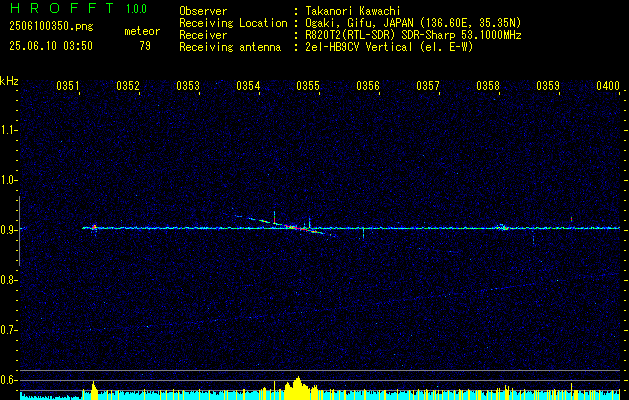Click time marker 0353
Image resolution: width=629 pixels, height=400 pixels.
point(188,85)
